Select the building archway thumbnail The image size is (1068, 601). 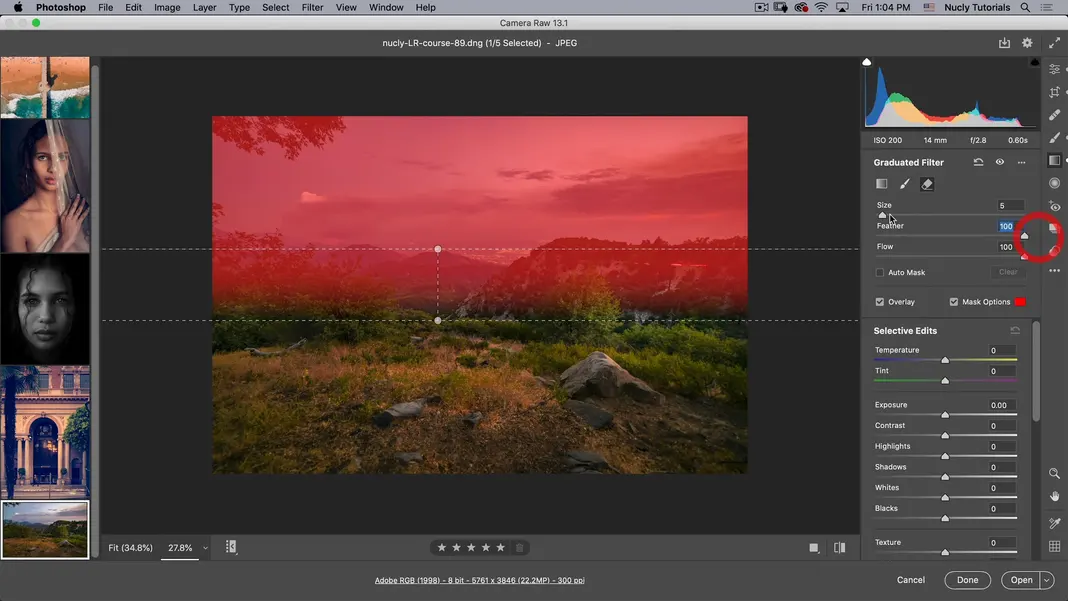pos(45,432)
